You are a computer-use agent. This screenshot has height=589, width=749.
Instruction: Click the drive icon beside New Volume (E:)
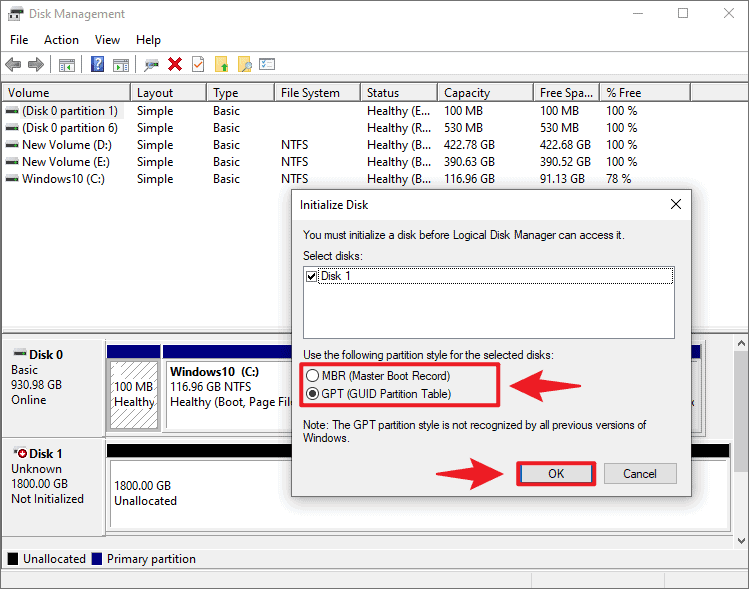tap(12, 162)
